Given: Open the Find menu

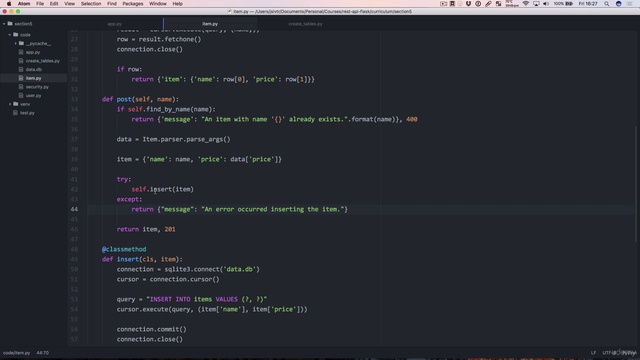Looking at the screenshot, I should (x=112, y=4).
